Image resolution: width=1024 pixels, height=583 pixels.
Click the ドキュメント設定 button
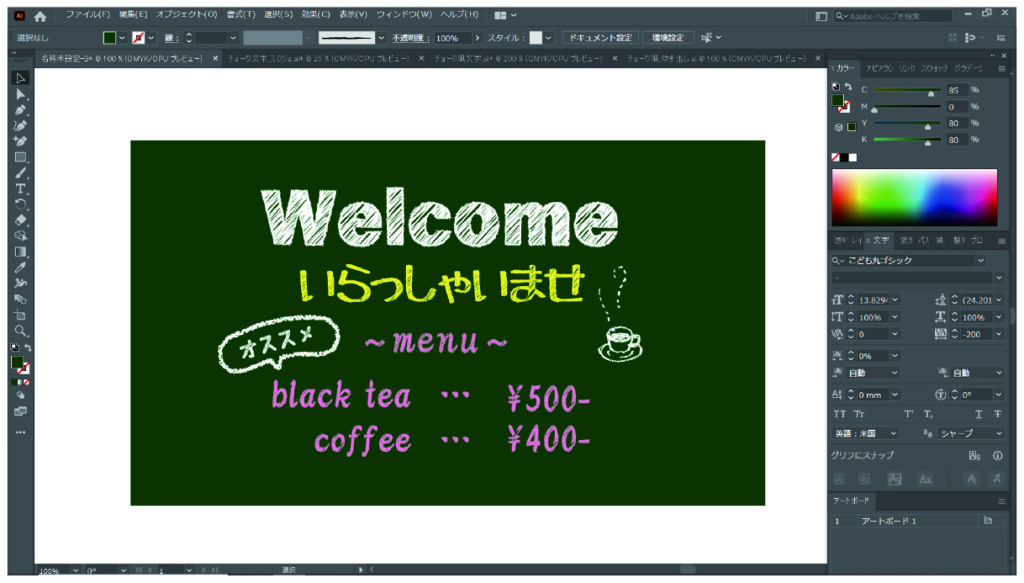click(x=600, y=38)
